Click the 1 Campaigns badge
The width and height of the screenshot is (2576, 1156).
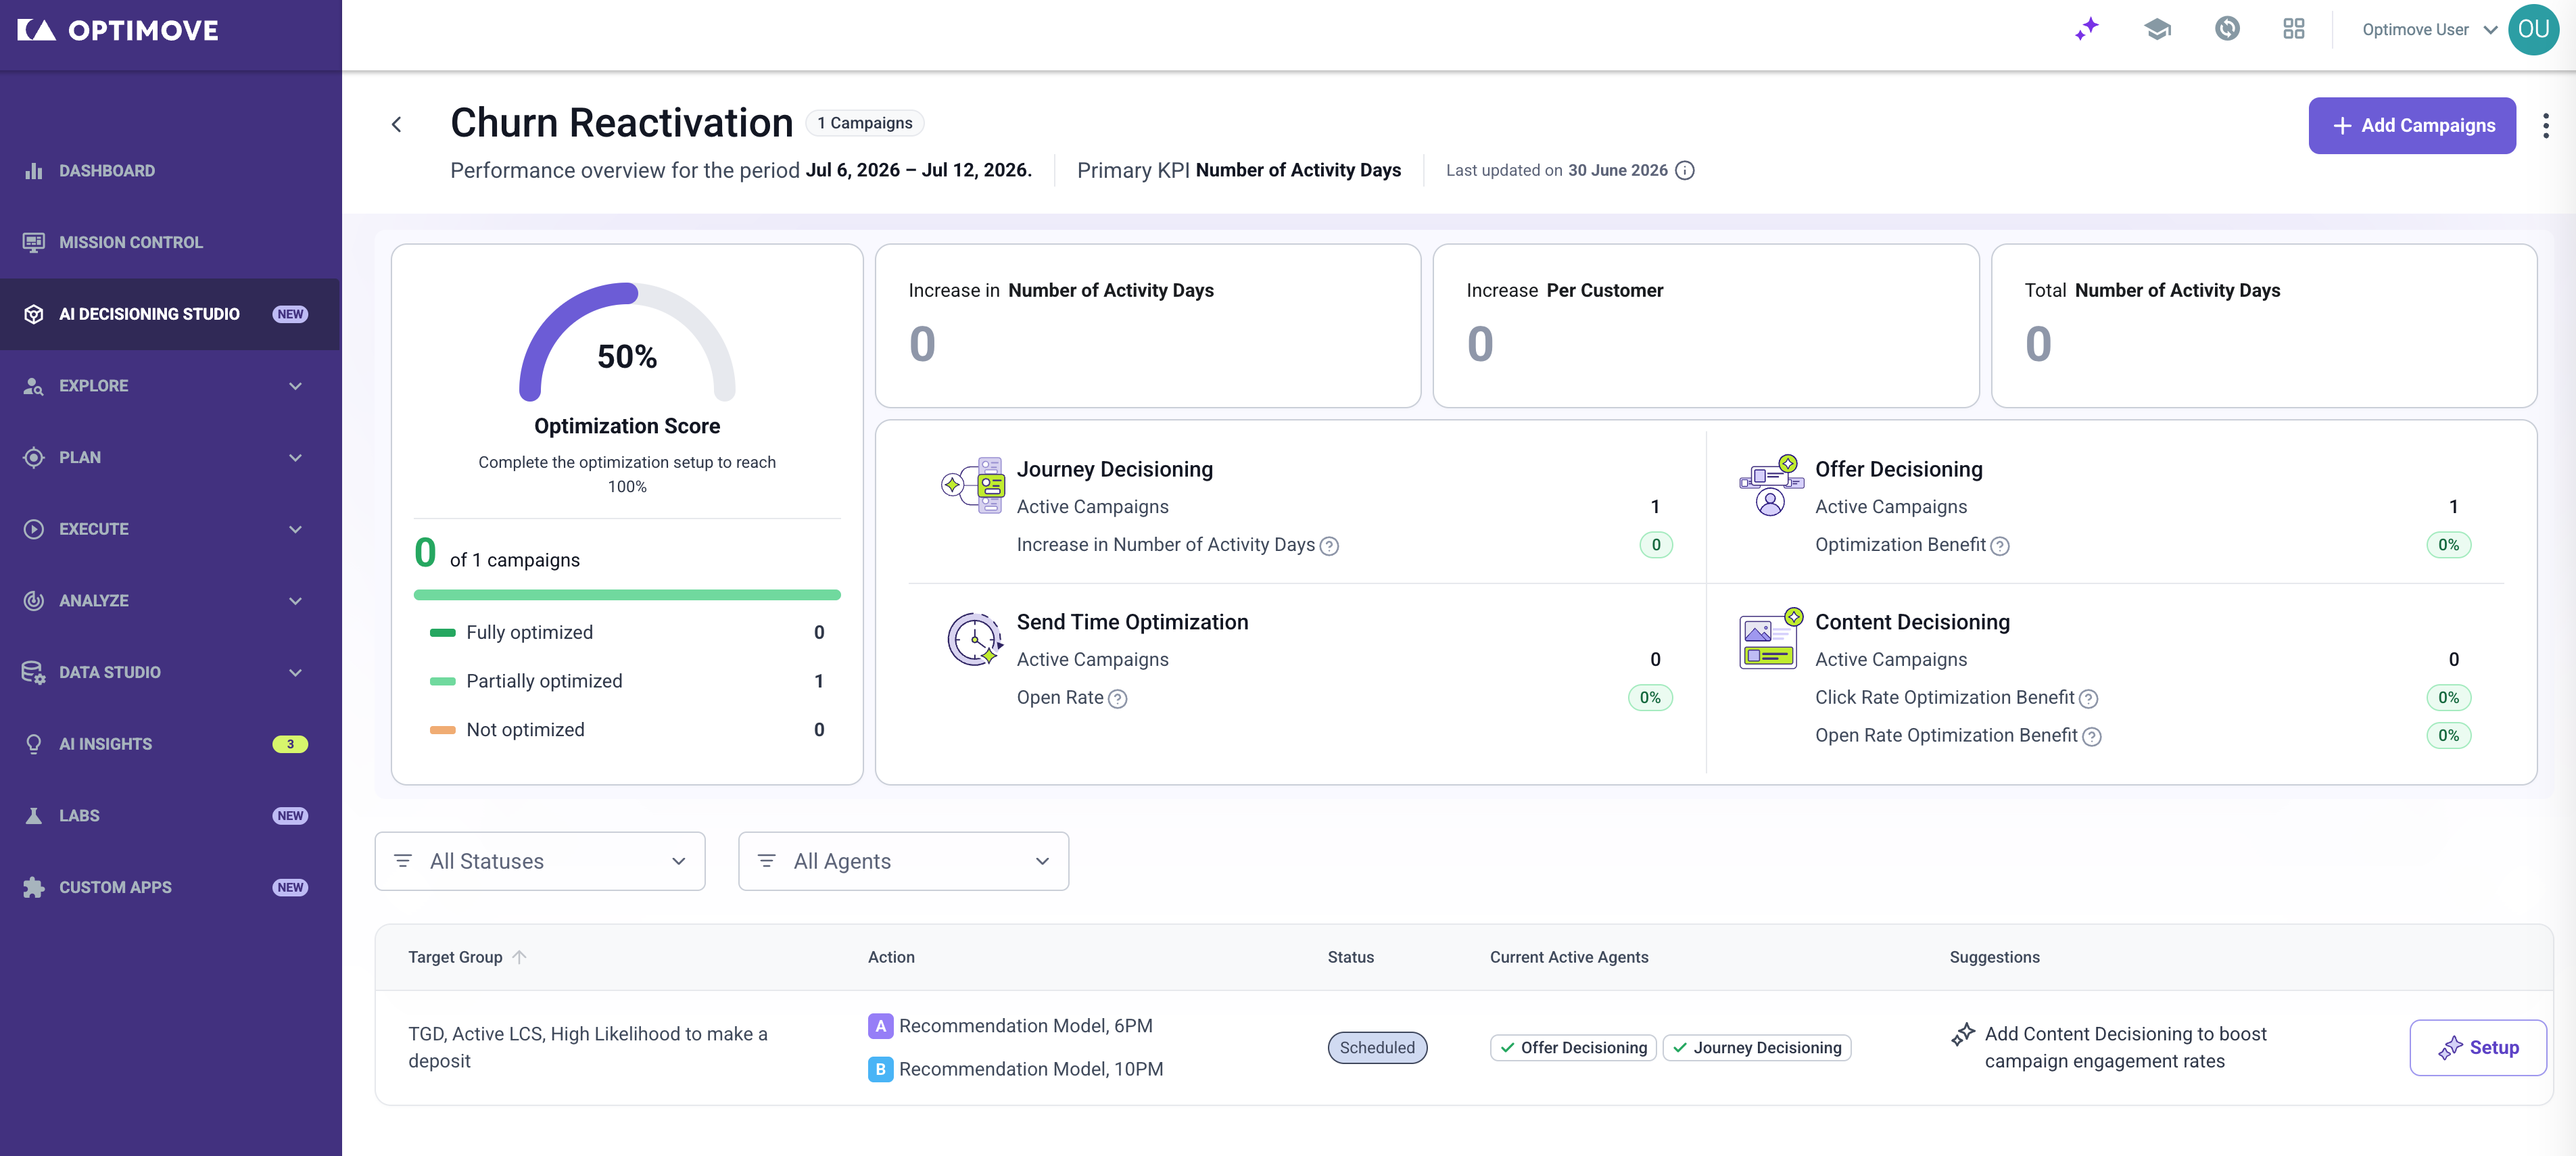point(865,123)
